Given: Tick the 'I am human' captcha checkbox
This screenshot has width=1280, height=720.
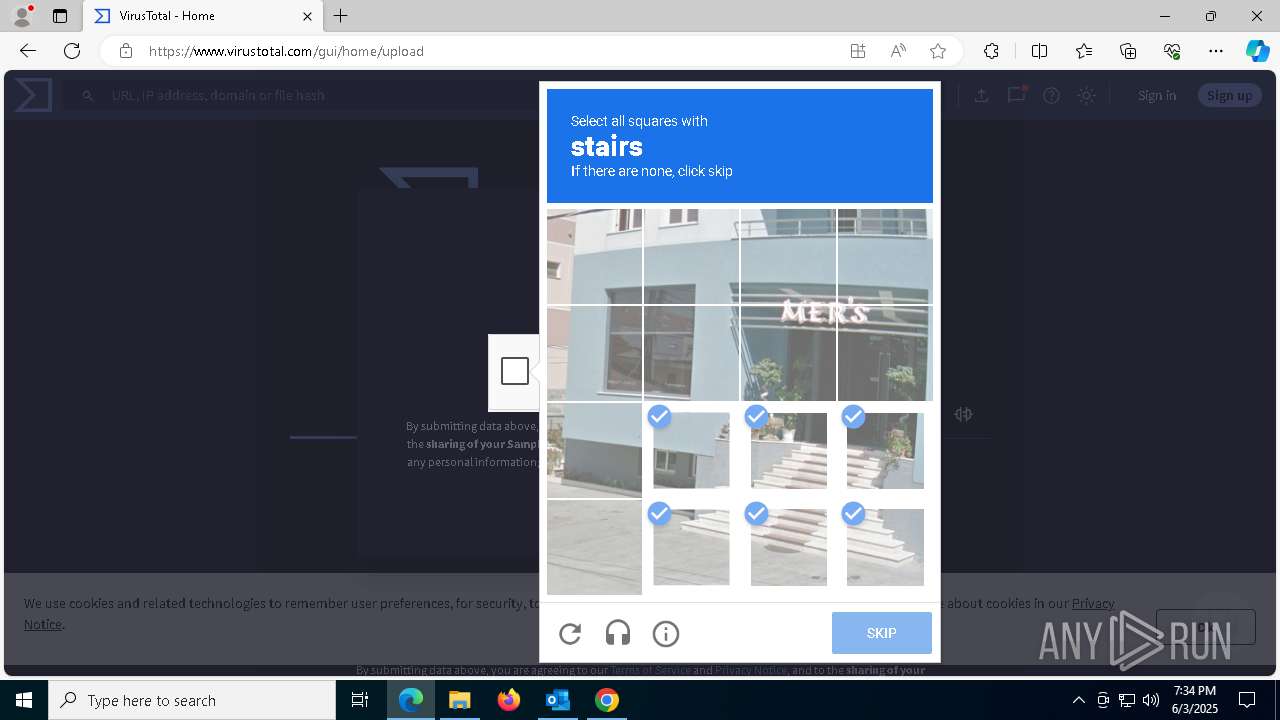Looking at the screenshot, I should tap(515, 371).
